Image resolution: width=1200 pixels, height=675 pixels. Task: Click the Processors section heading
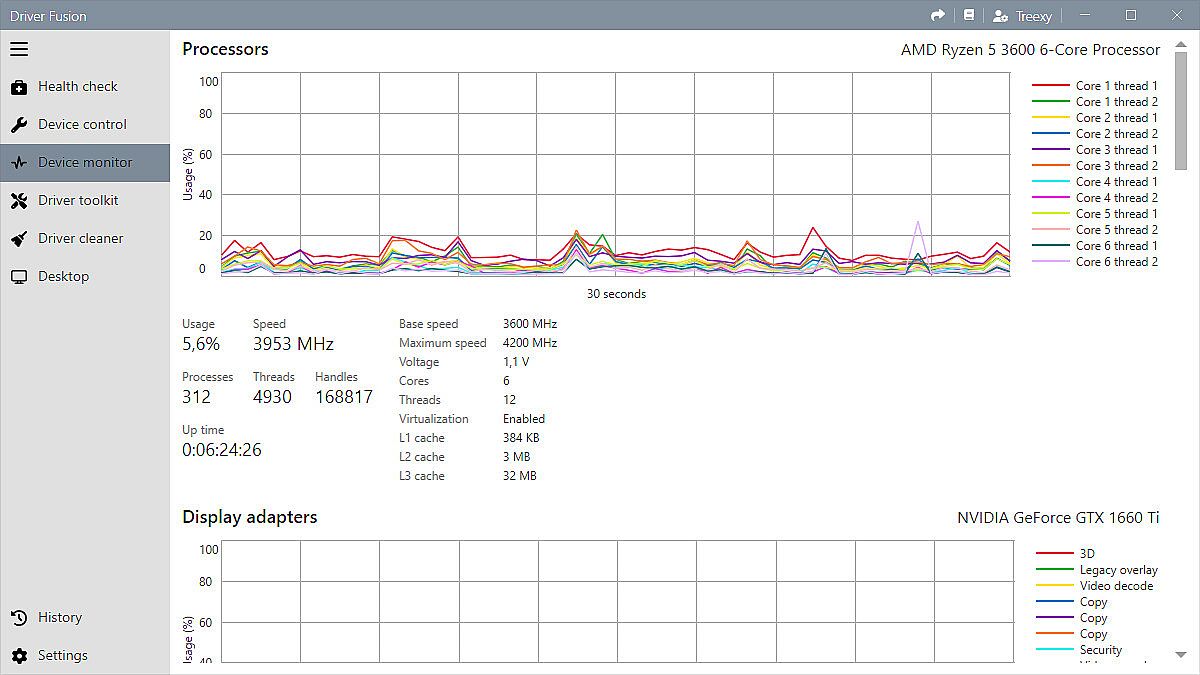pos(225,49)
